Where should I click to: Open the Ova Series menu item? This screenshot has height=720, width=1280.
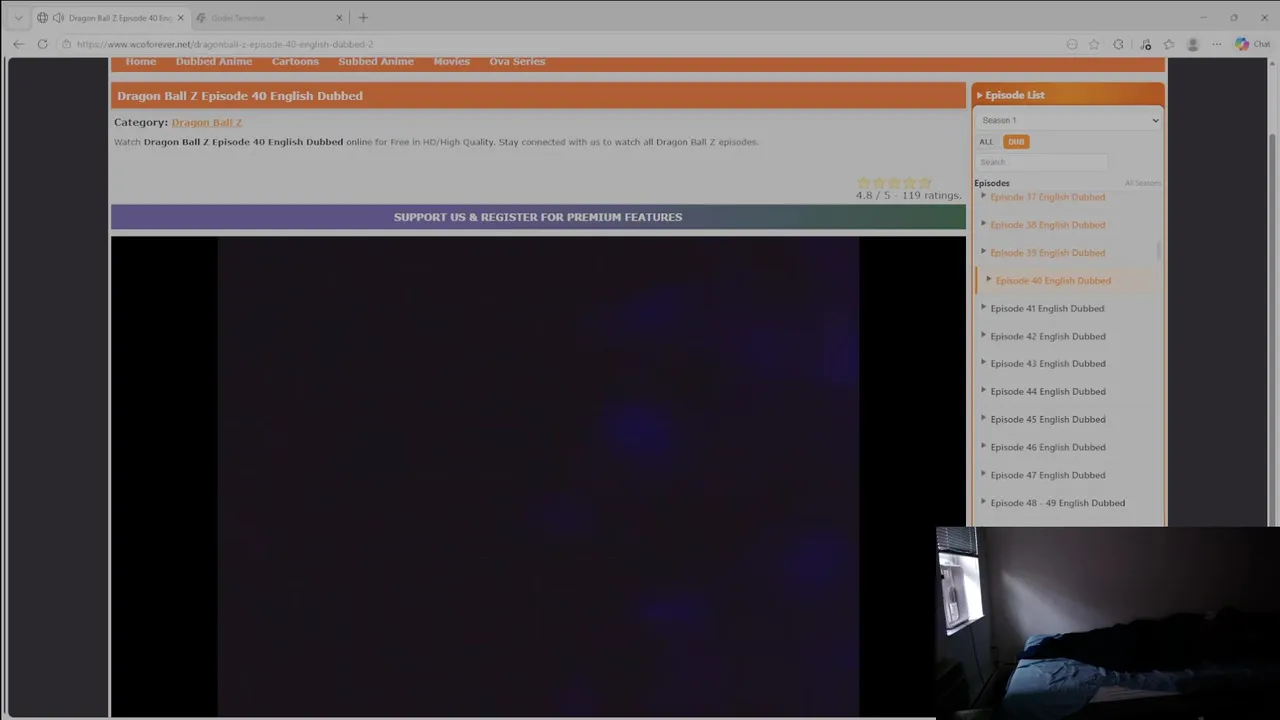tap(517, 62)
